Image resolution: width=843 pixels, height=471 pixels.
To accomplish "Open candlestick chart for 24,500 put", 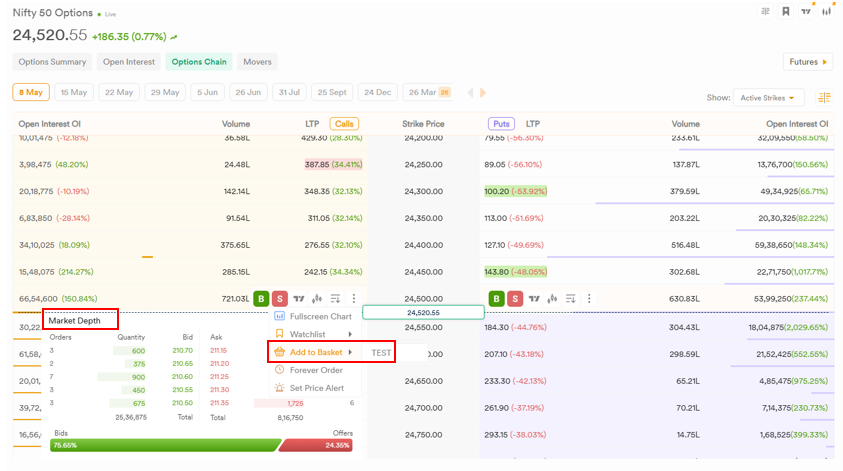I will pyautogui.click(x=552, y=298).
